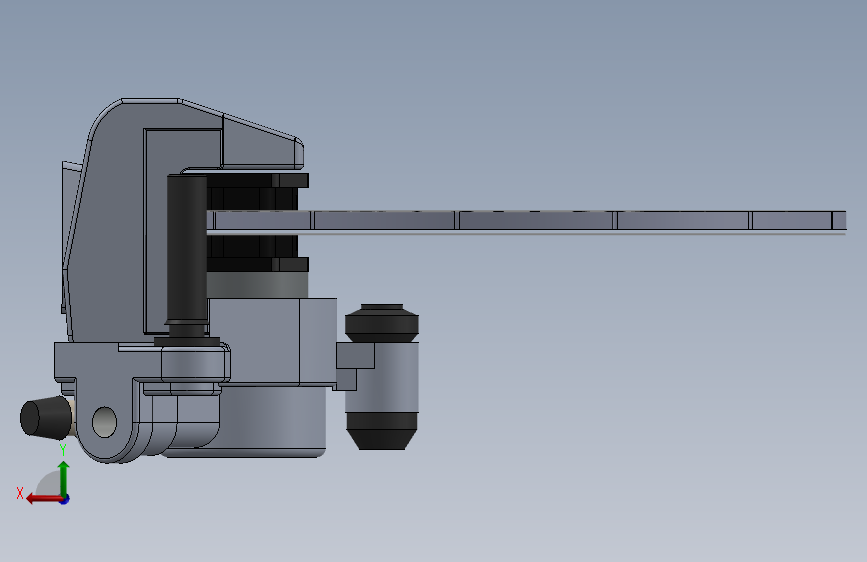Pick the round mounting hole in caliper lug
This screenshot has height=562, width=867.
pyautogui.click(x=104, y=422)
